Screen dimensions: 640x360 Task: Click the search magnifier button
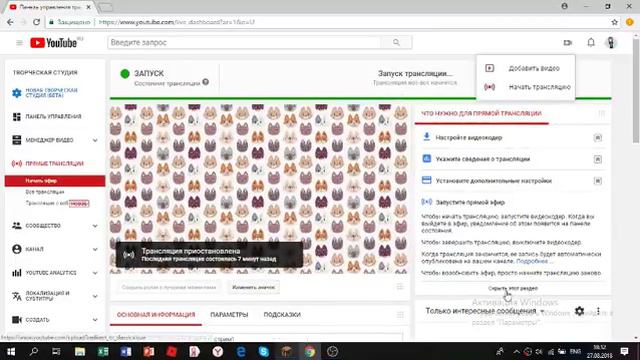tap(396, 42)
